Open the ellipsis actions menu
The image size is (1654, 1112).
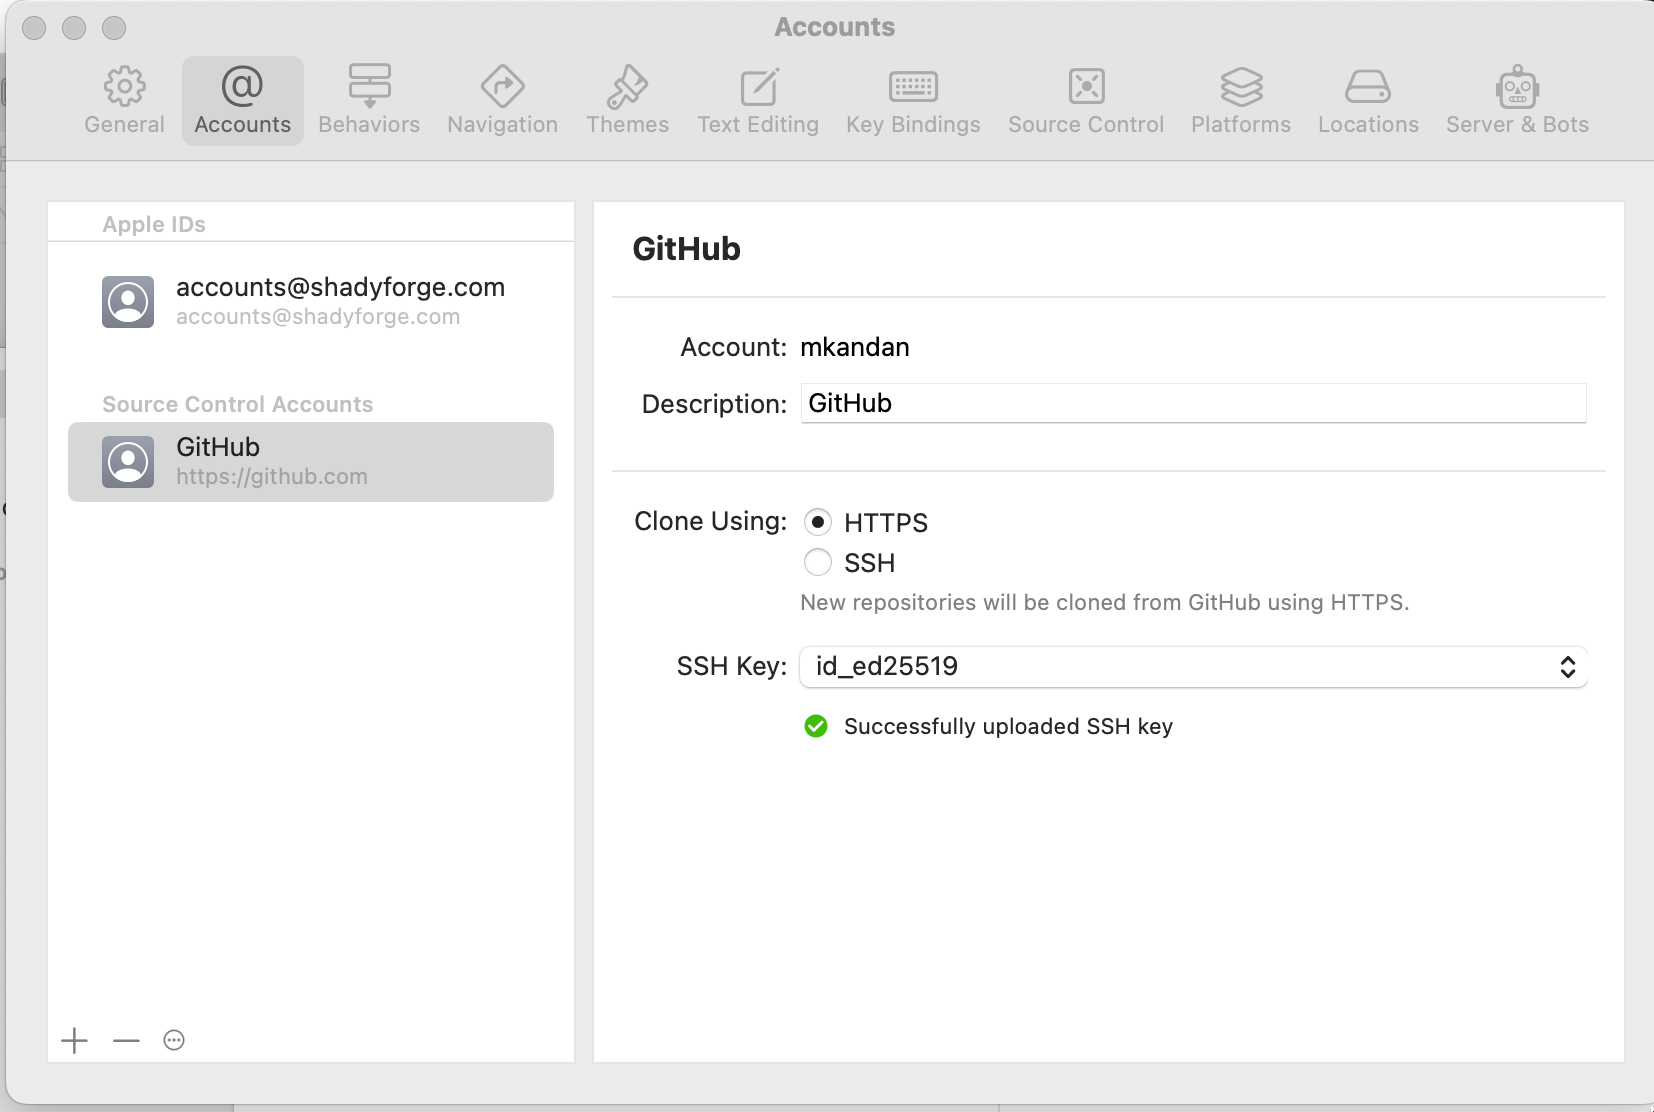coord(174,1041)
